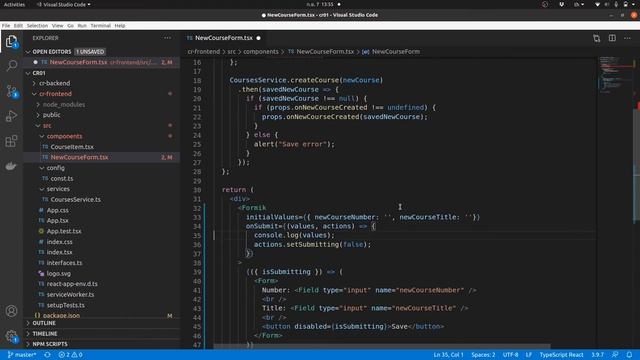Collapse the components folder

click(64, 136)
